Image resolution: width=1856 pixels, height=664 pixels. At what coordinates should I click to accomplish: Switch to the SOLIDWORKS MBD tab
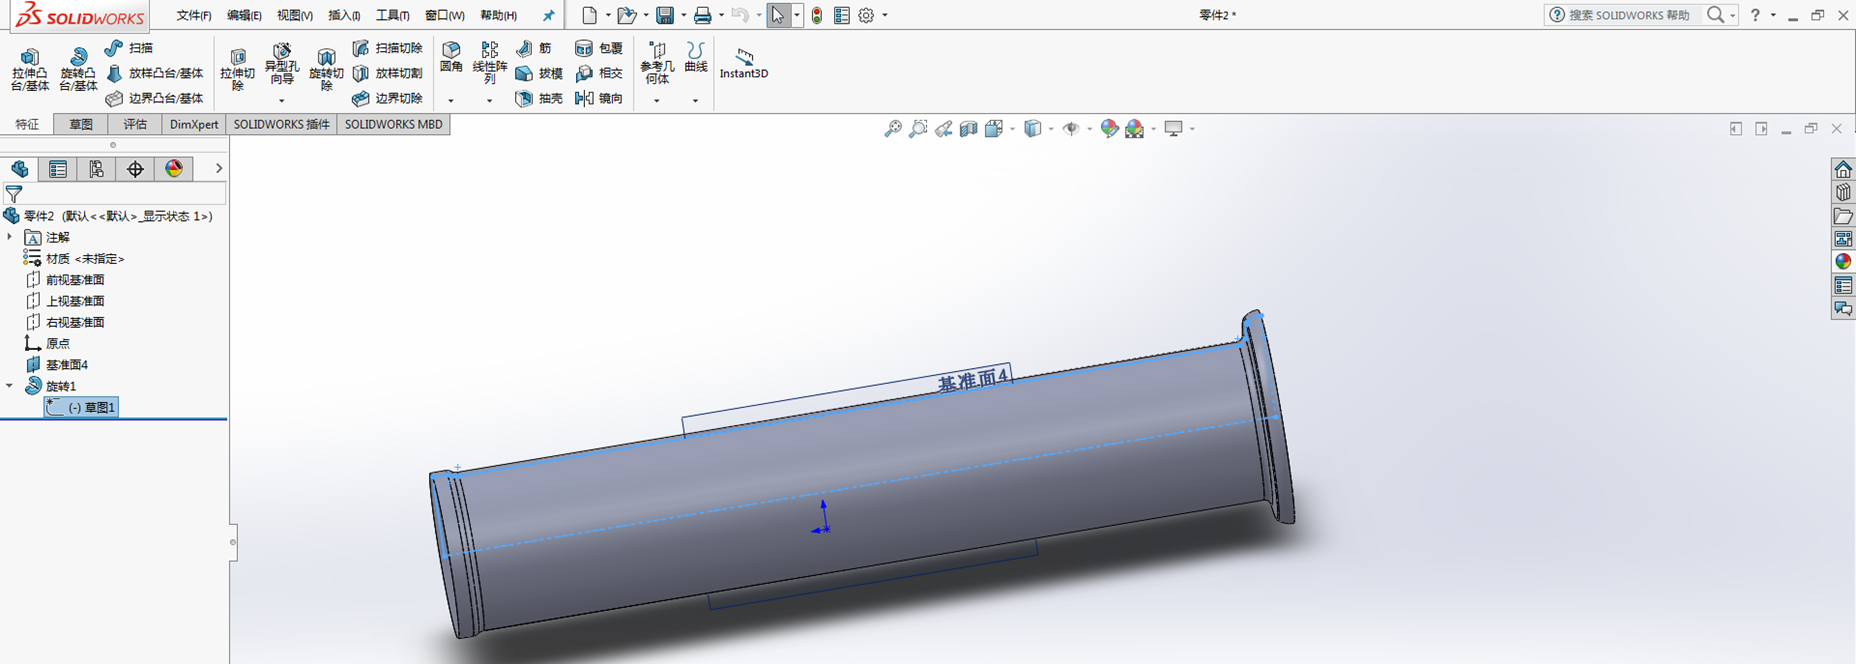tap(393, 124)
